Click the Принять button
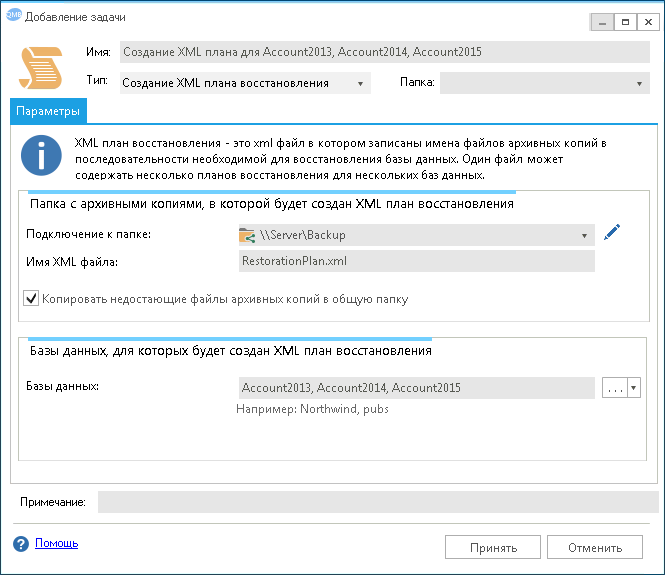The height and width of the screenshot is (575, 665). coord(493,547)
